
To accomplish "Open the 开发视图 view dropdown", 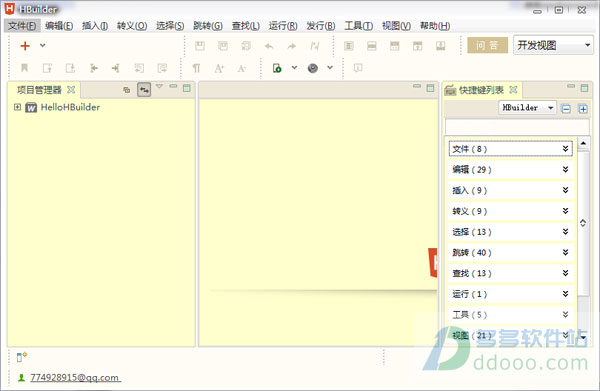I will pos(553,45).
